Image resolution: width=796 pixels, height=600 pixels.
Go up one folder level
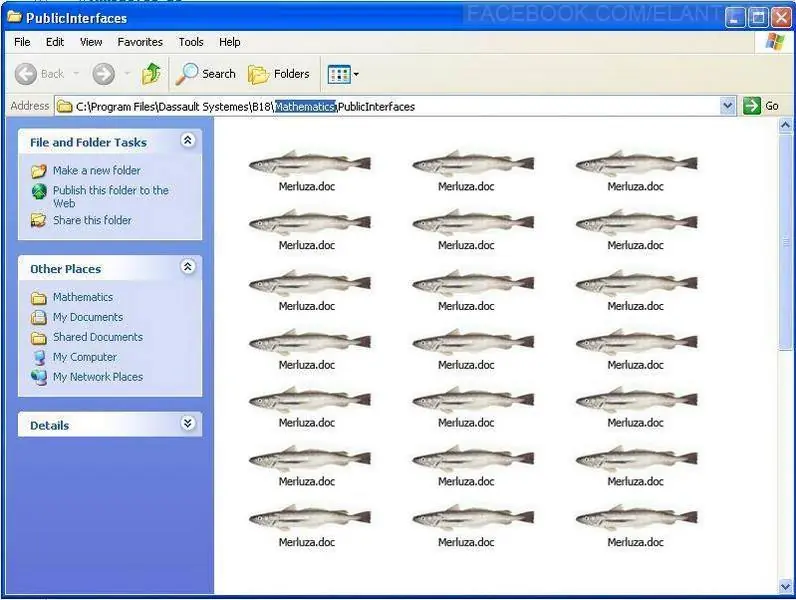coord(151,74)
